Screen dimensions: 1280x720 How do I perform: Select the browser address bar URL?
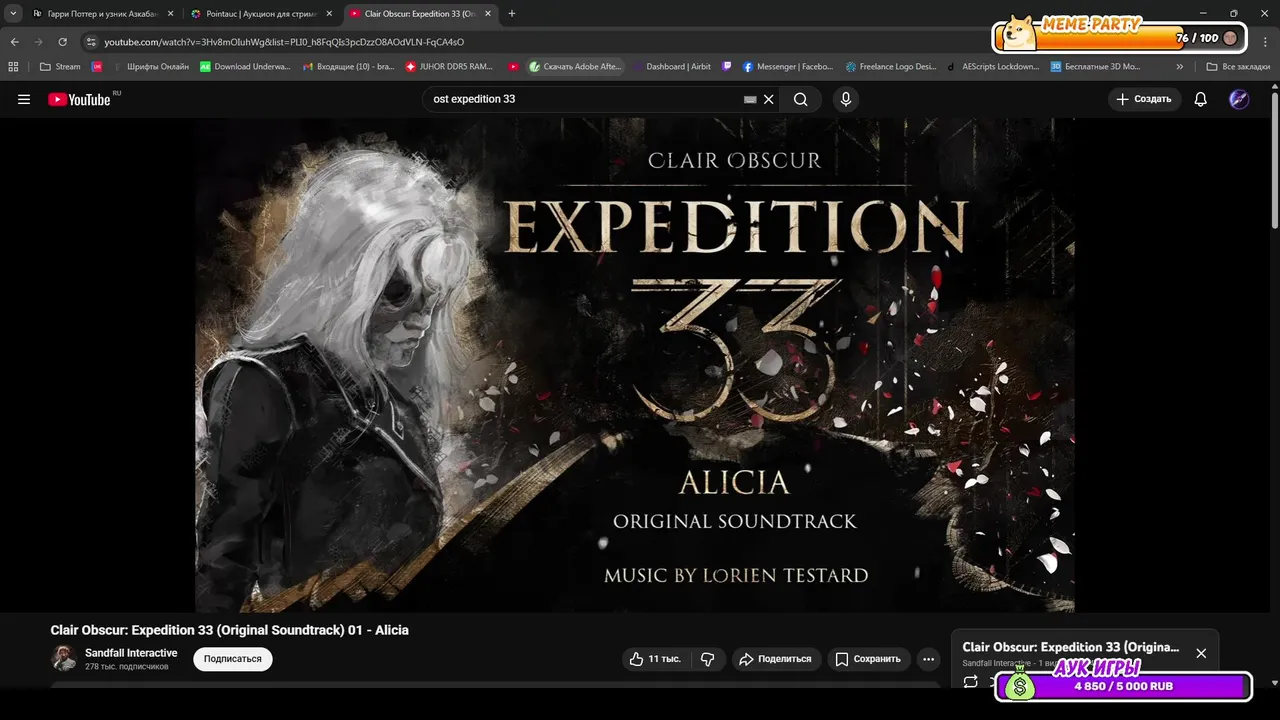coord(284,42)
